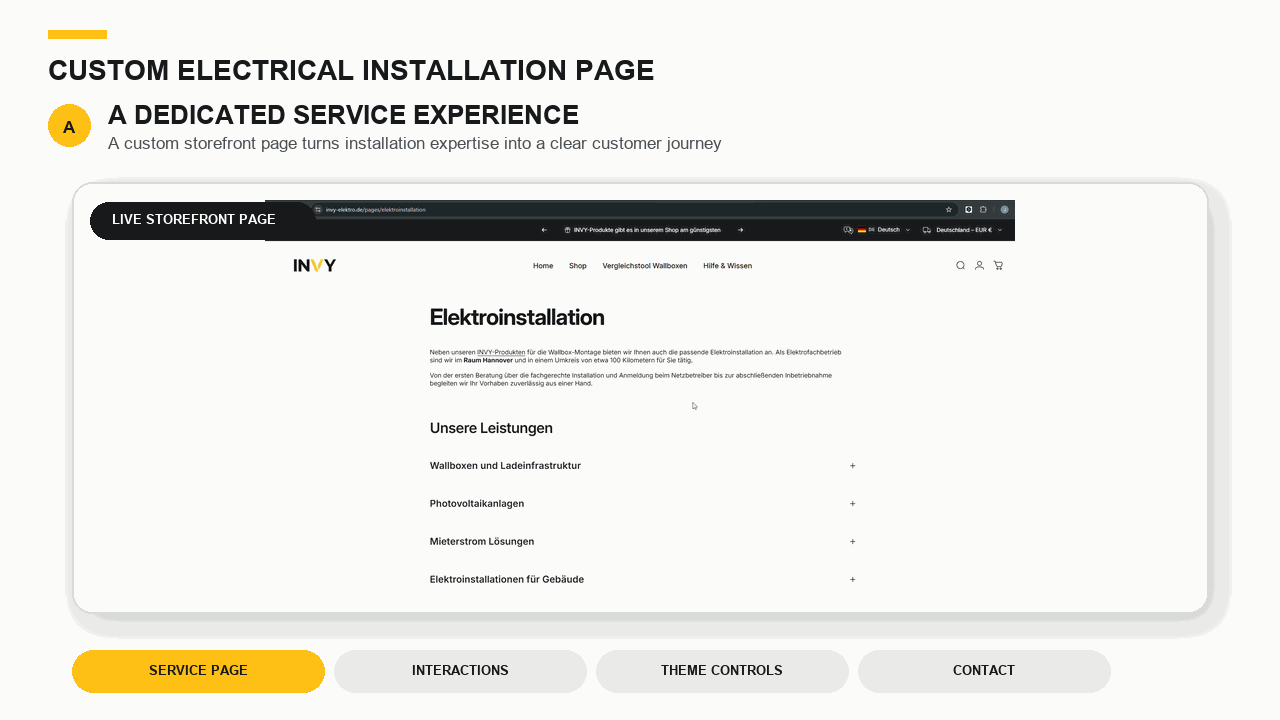Screen dimensions: 1280x720
Task: Open the Deutschland – EUR € country dropdown
Action: pos(962,230)
